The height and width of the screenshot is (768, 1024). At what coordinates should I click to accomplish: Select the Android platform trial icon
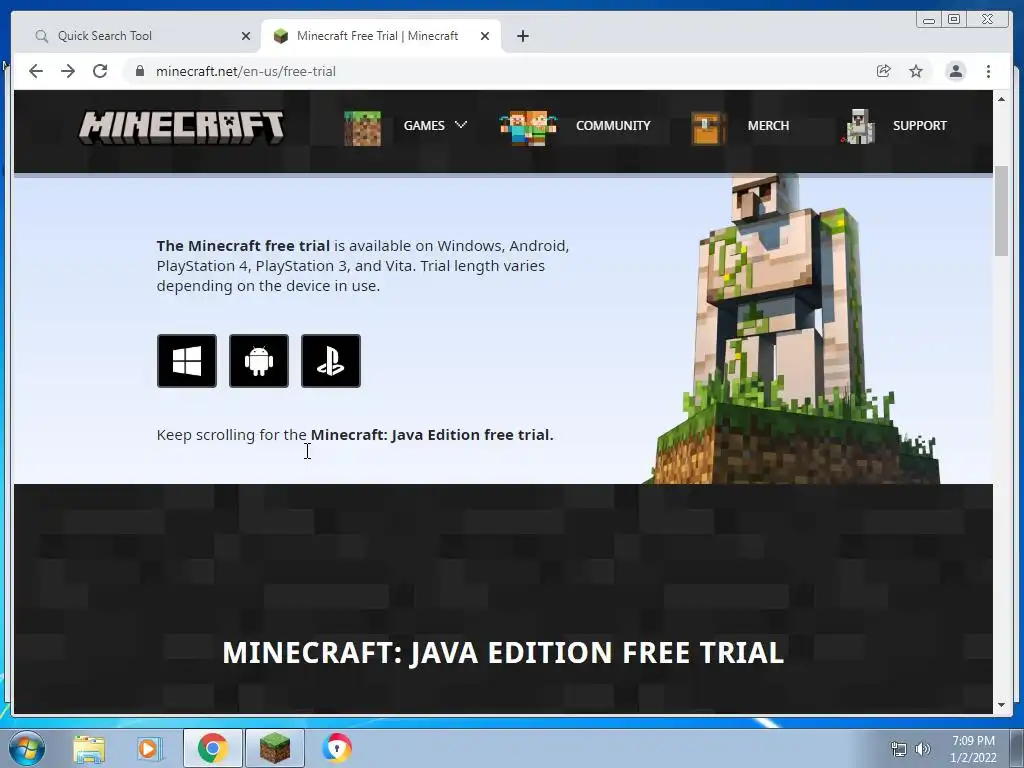(x=259, y=361)
